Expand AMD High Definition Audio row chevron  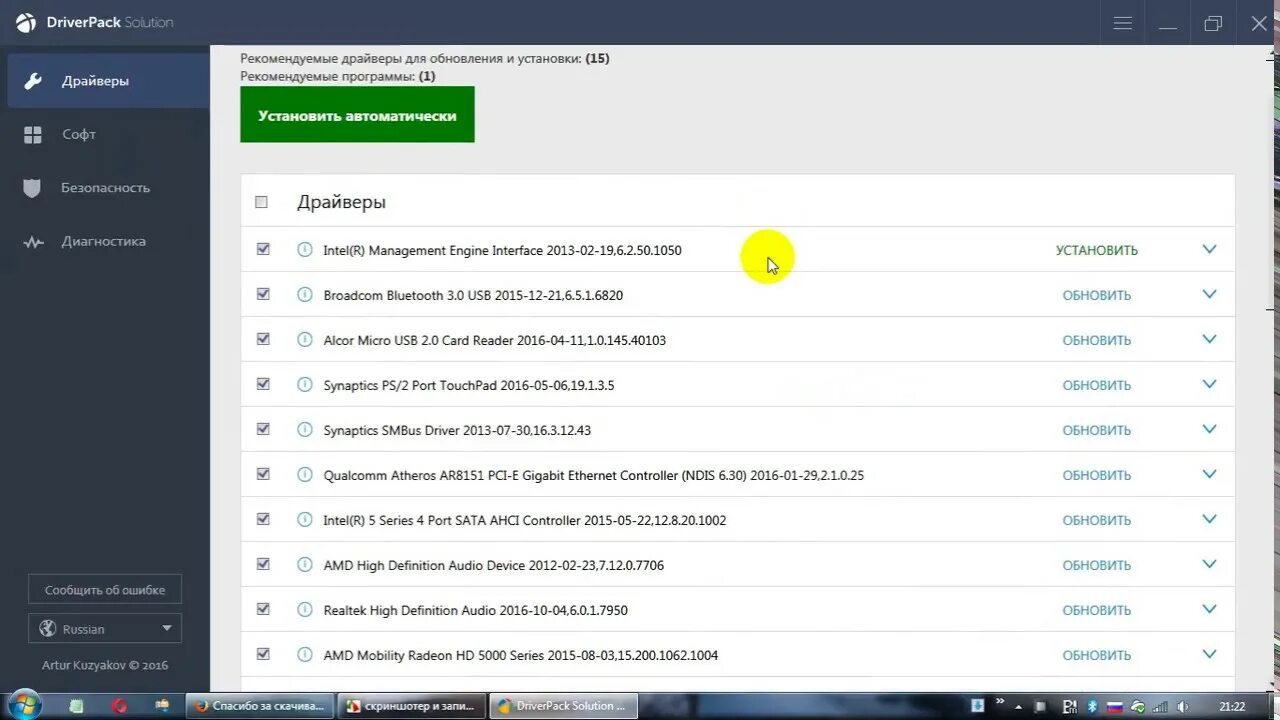pyautogui.click(x=1209, y=564)
